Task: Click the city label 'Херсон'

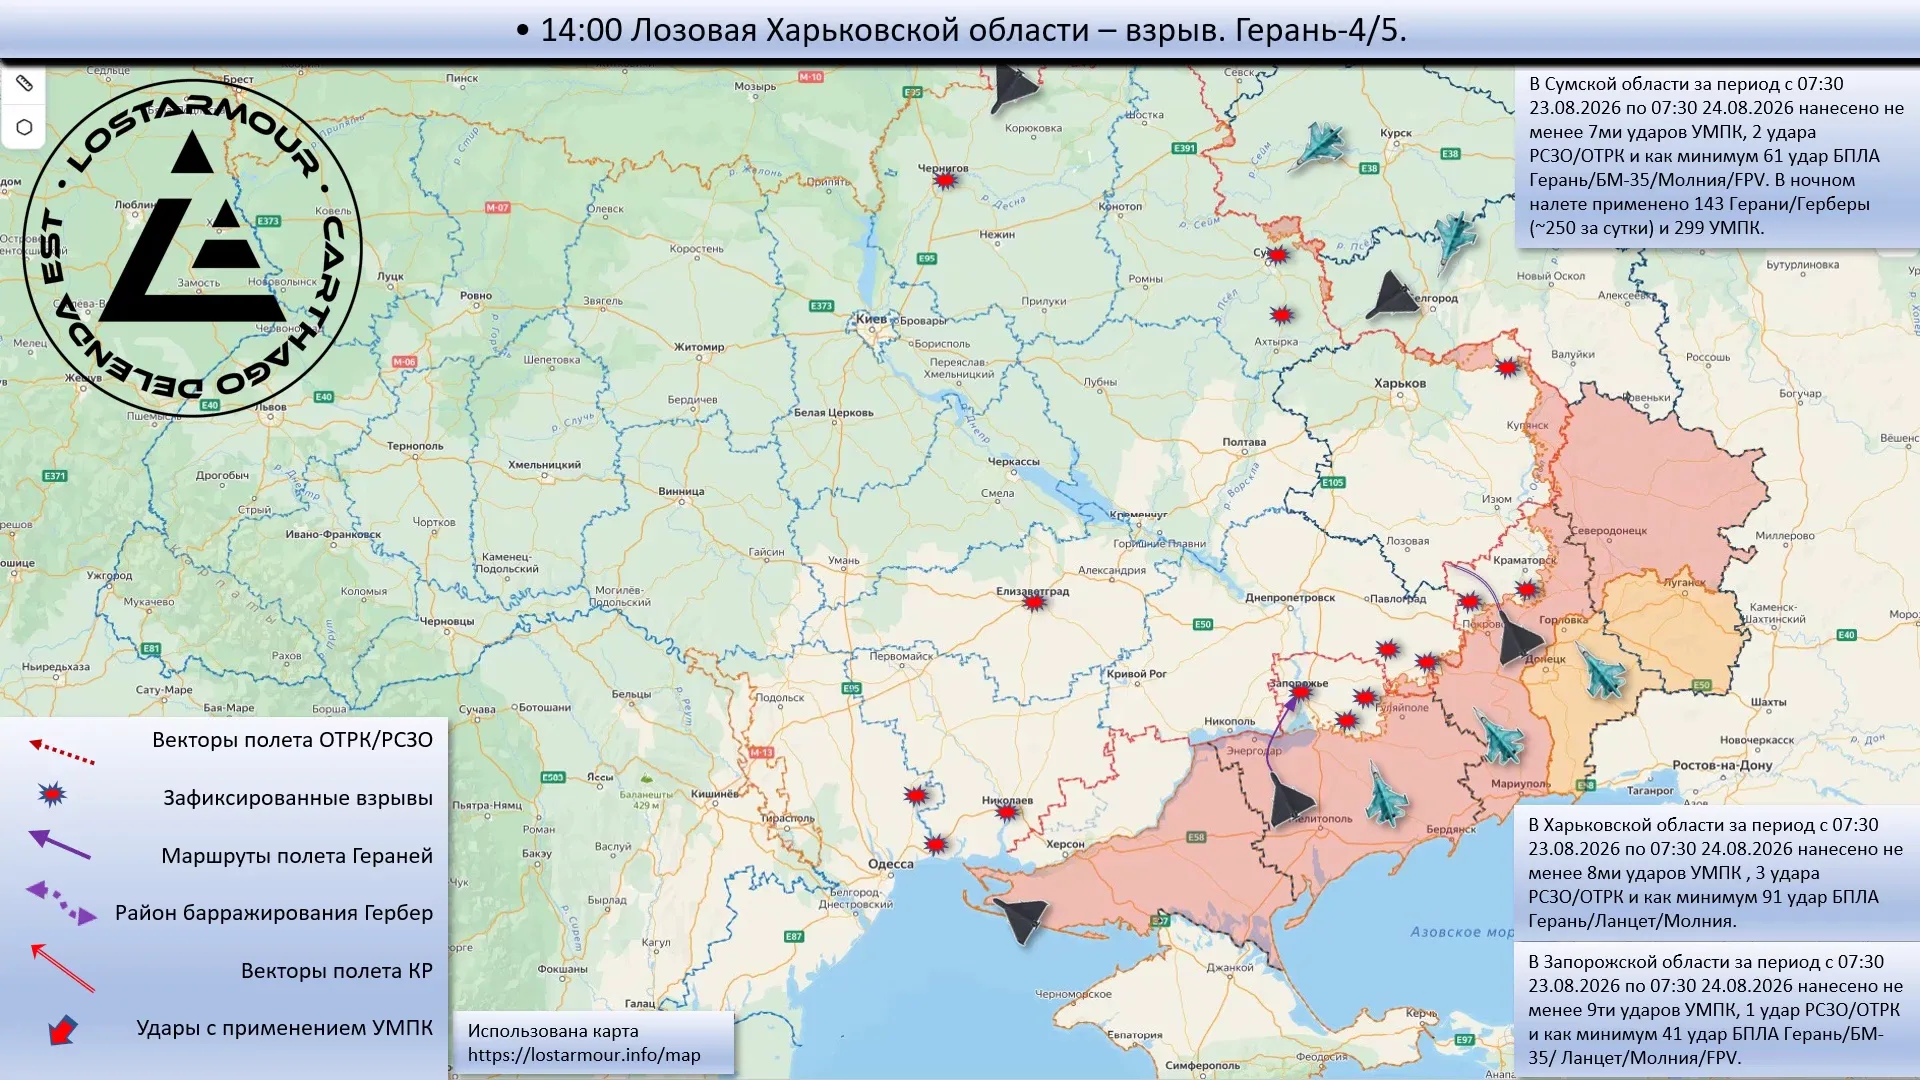Action: click(1065, 845)
